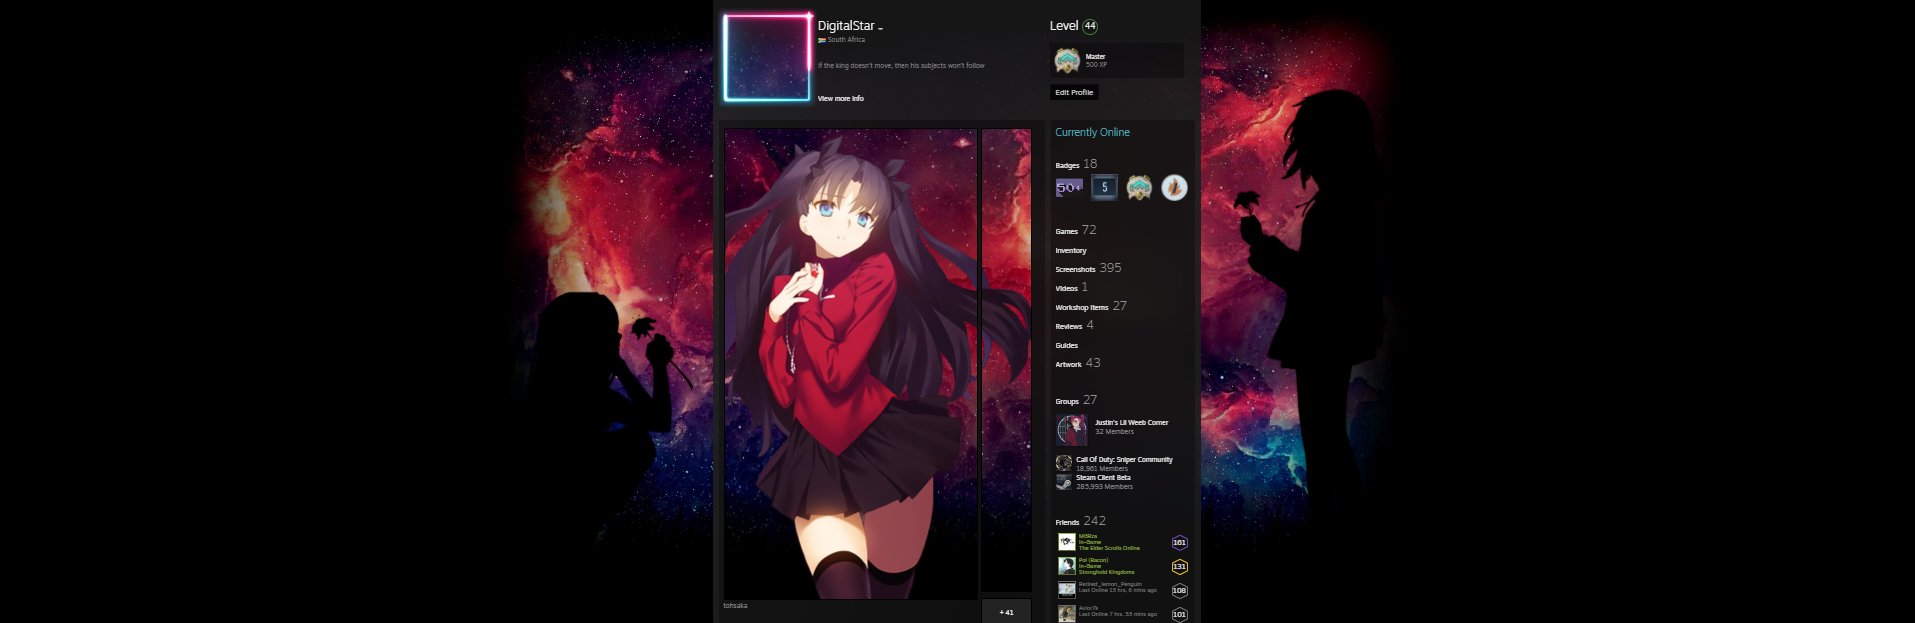This screenshot has width=1915, height=623.
Task: Click the South Africa flag icon
Action: coord(821,40)
